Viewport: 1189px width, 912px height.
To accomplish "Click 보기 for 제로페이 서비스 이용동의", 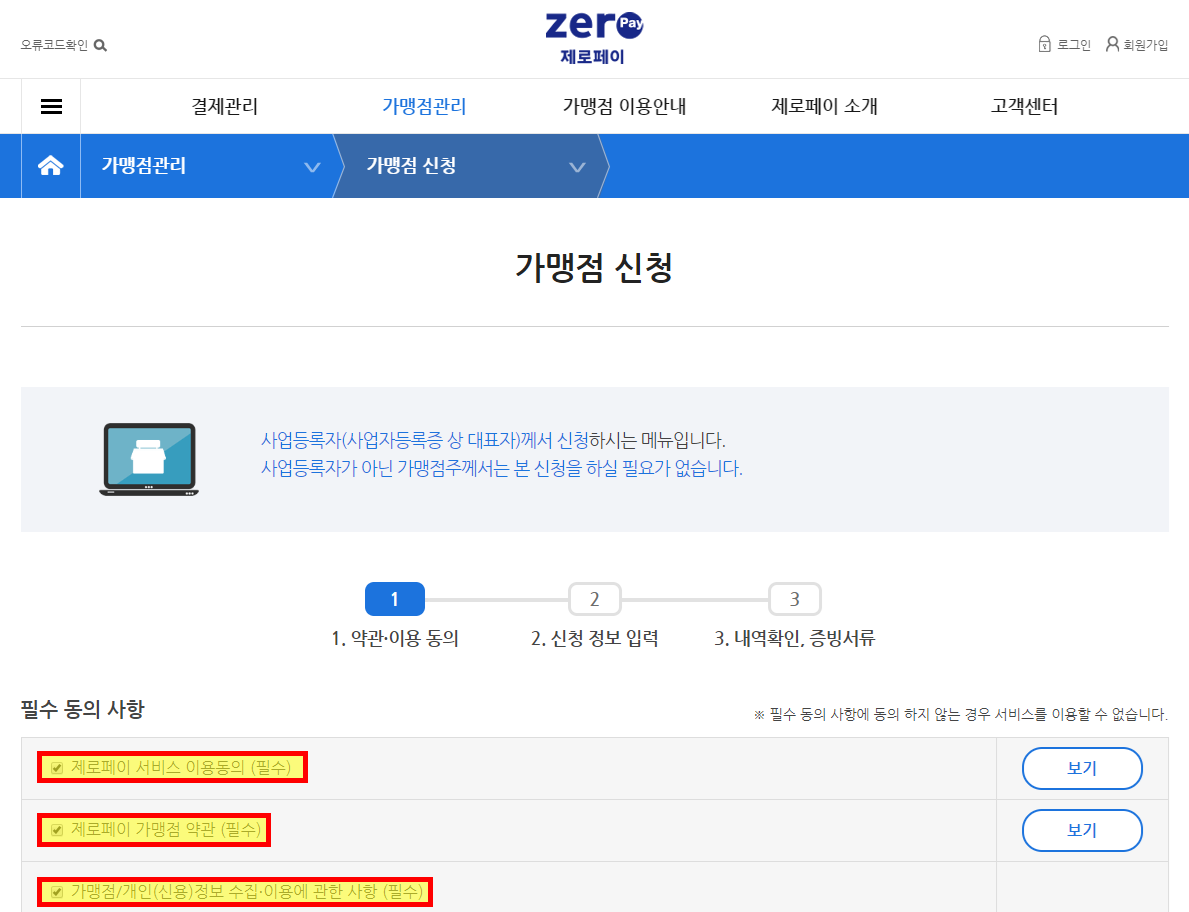I will [x=1082, y=768].
